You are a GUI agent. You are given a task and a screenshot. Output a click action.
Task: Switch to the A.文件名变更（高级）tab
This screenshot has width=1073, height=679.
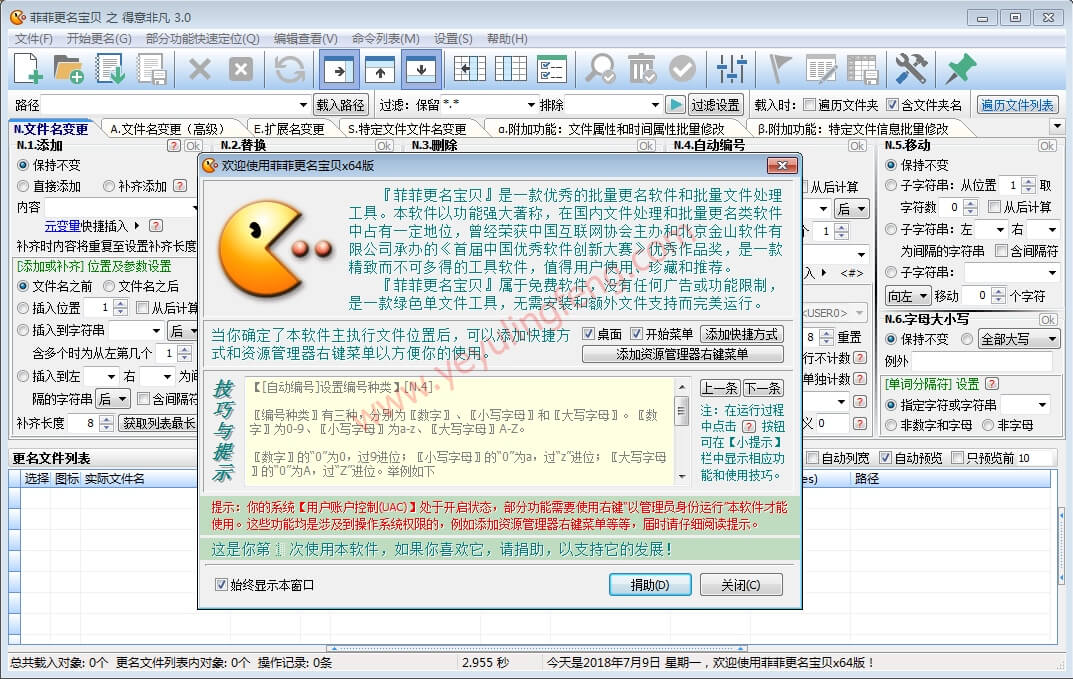168,129
